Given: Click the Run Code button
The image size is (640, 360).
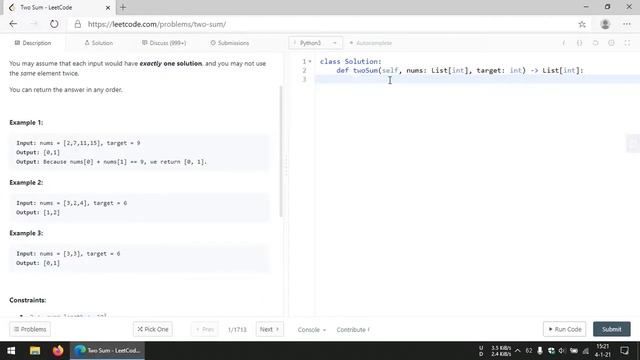Looking at the screenshot, I should [x=564, y=329].
